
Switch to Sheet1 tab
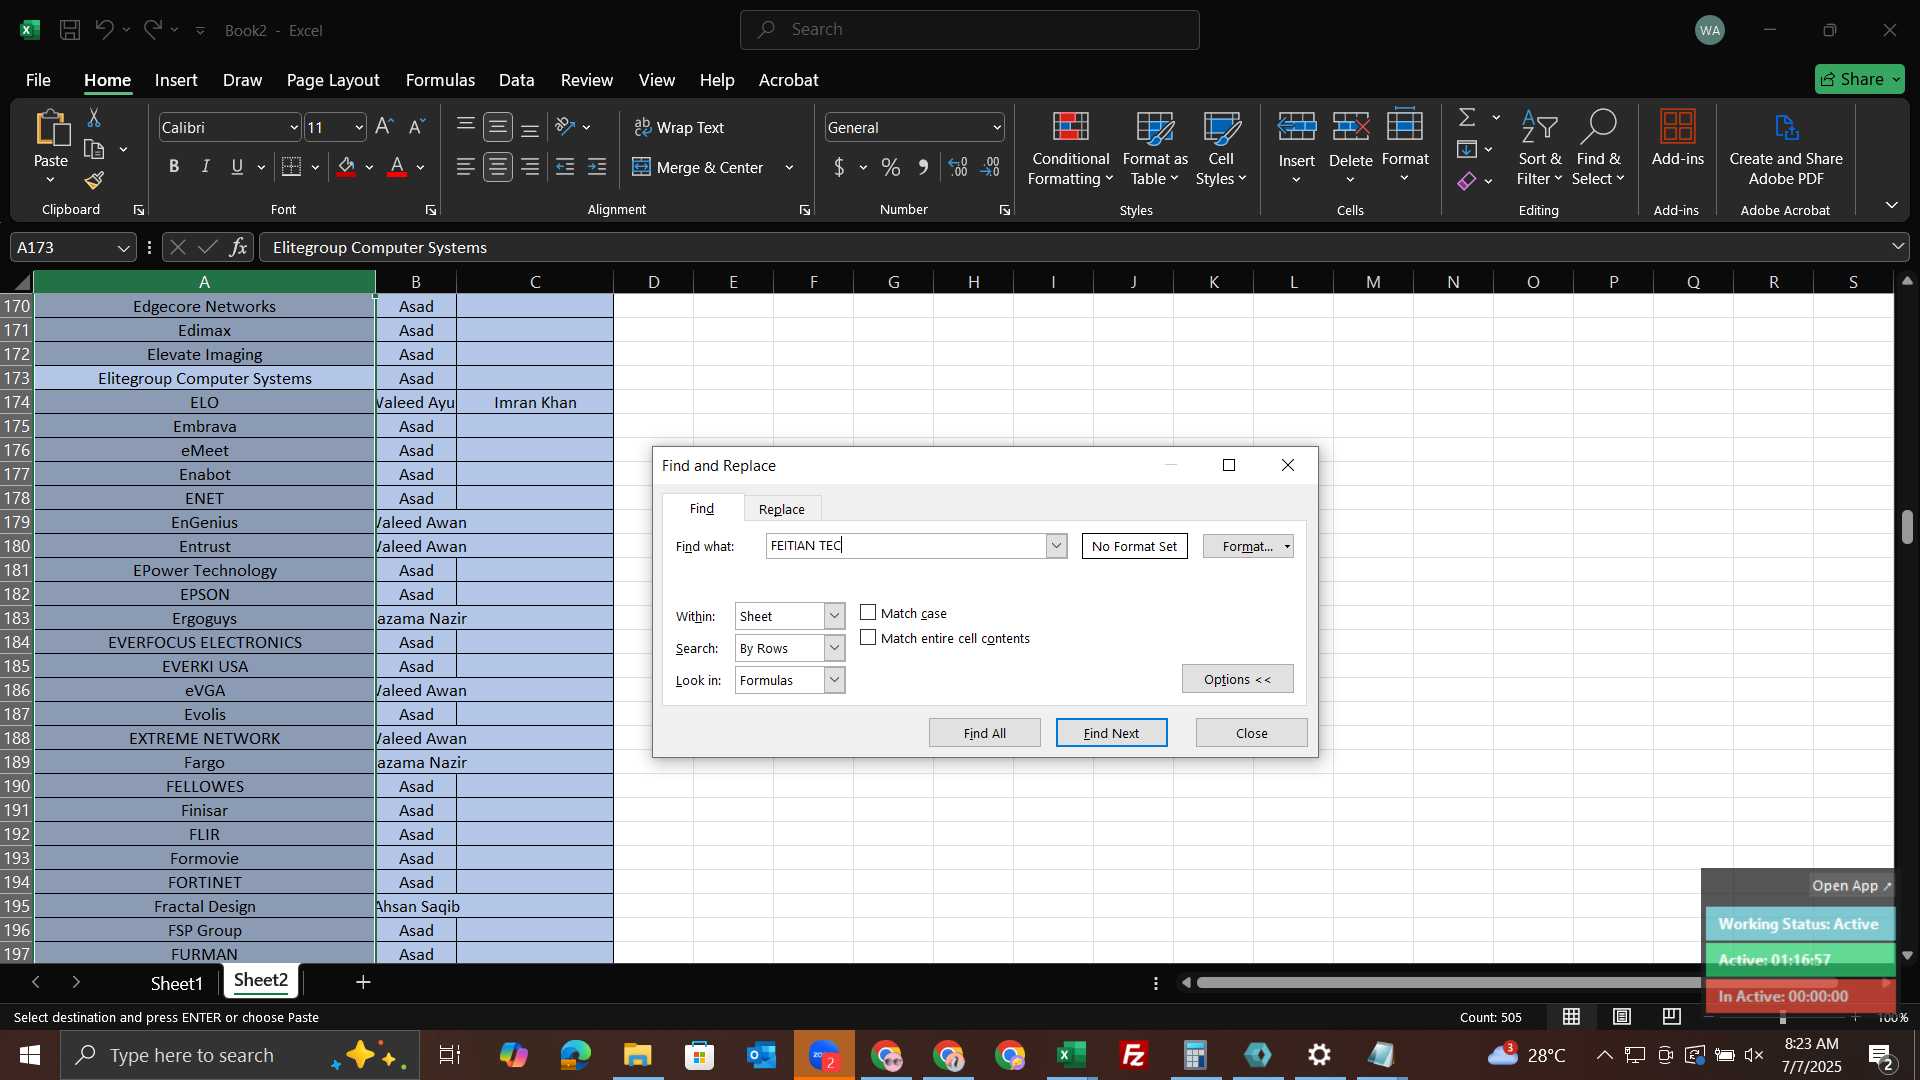click(x=176, y=983)
